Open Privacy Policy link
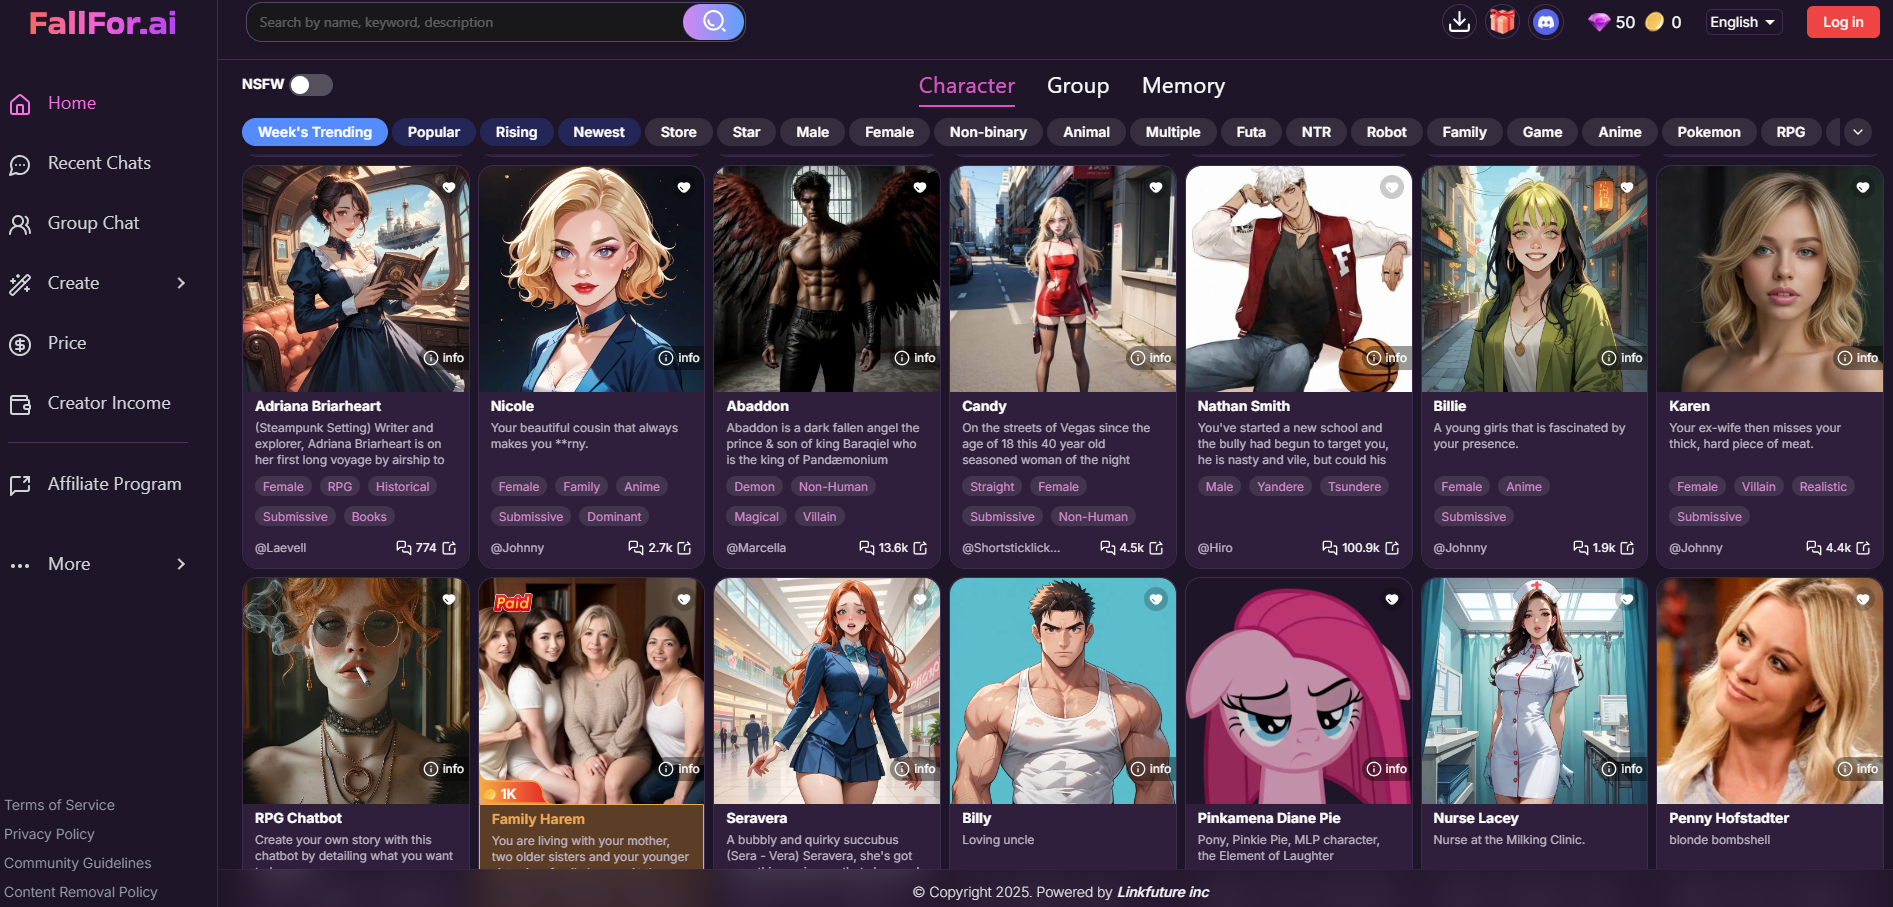 point(49,834)
